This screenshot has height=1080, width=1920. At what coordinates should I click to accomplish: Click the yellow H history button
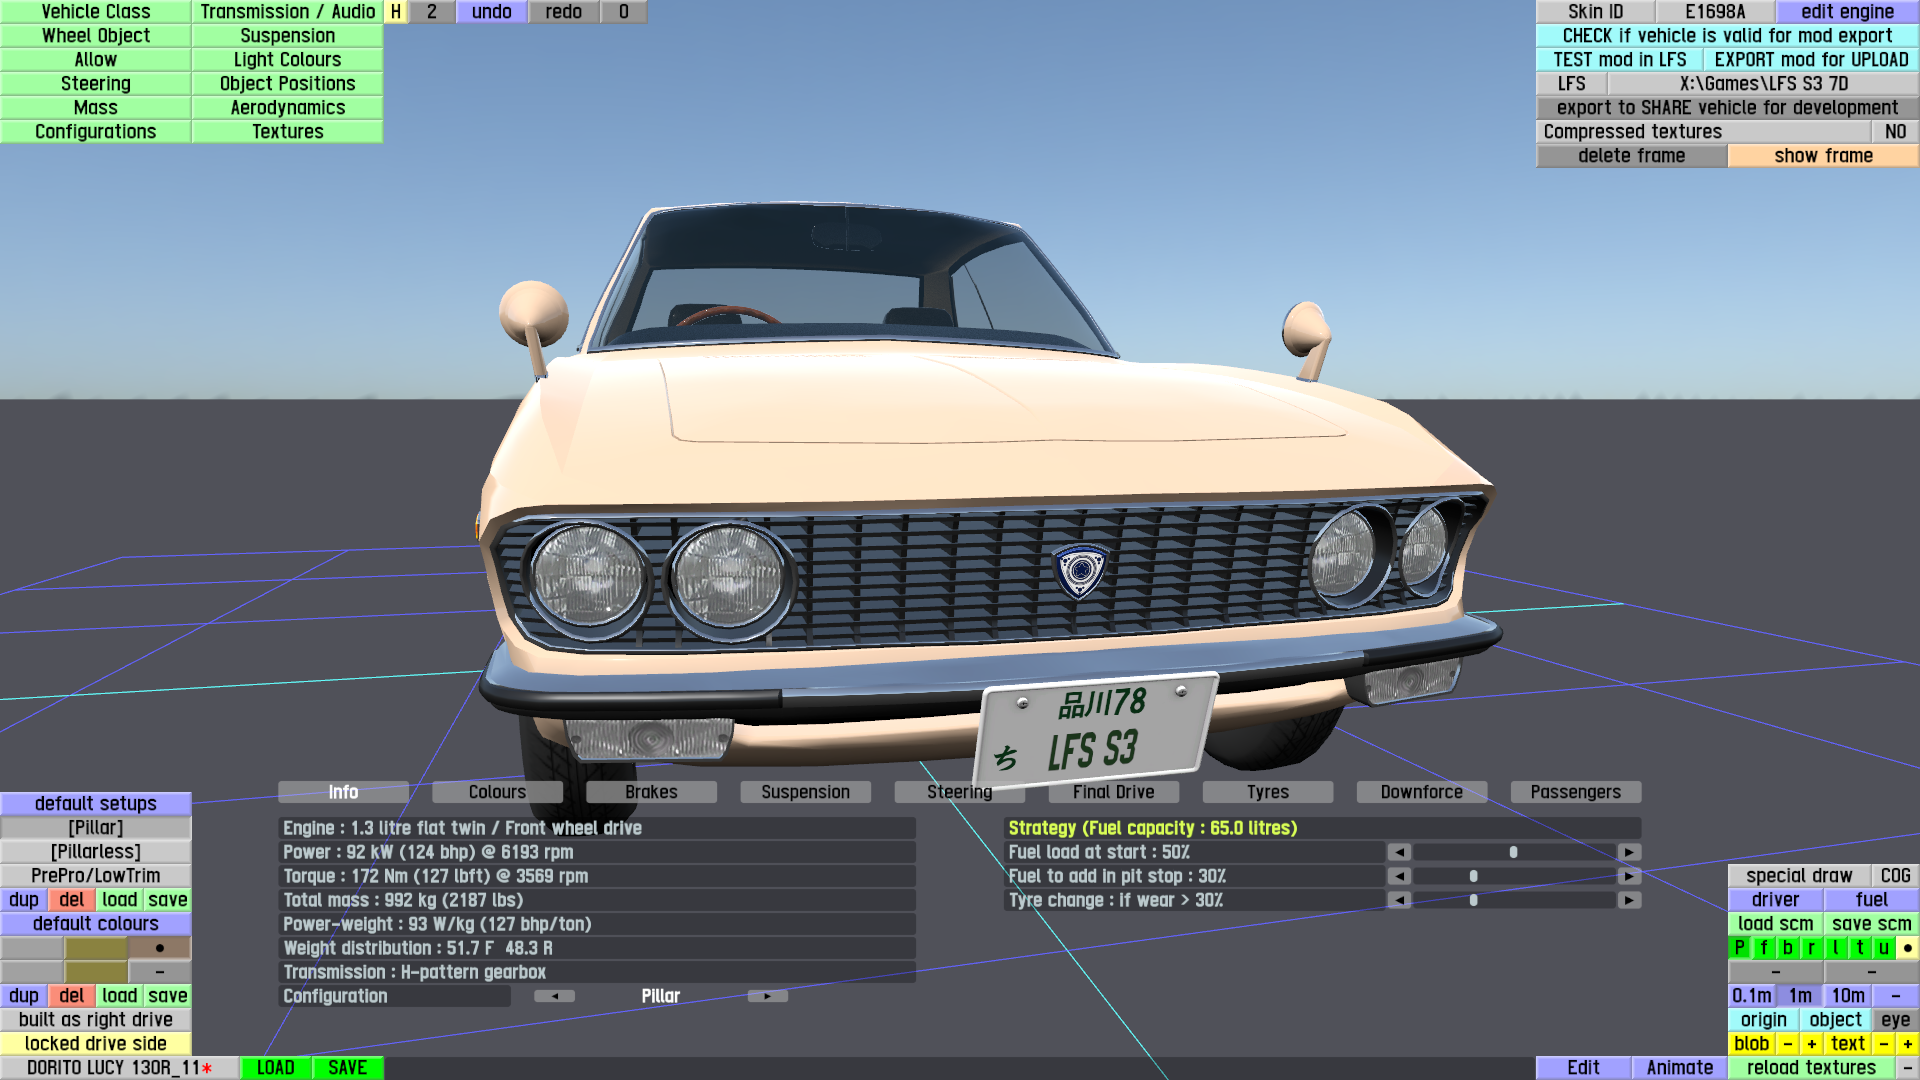(x=396, y=11)
